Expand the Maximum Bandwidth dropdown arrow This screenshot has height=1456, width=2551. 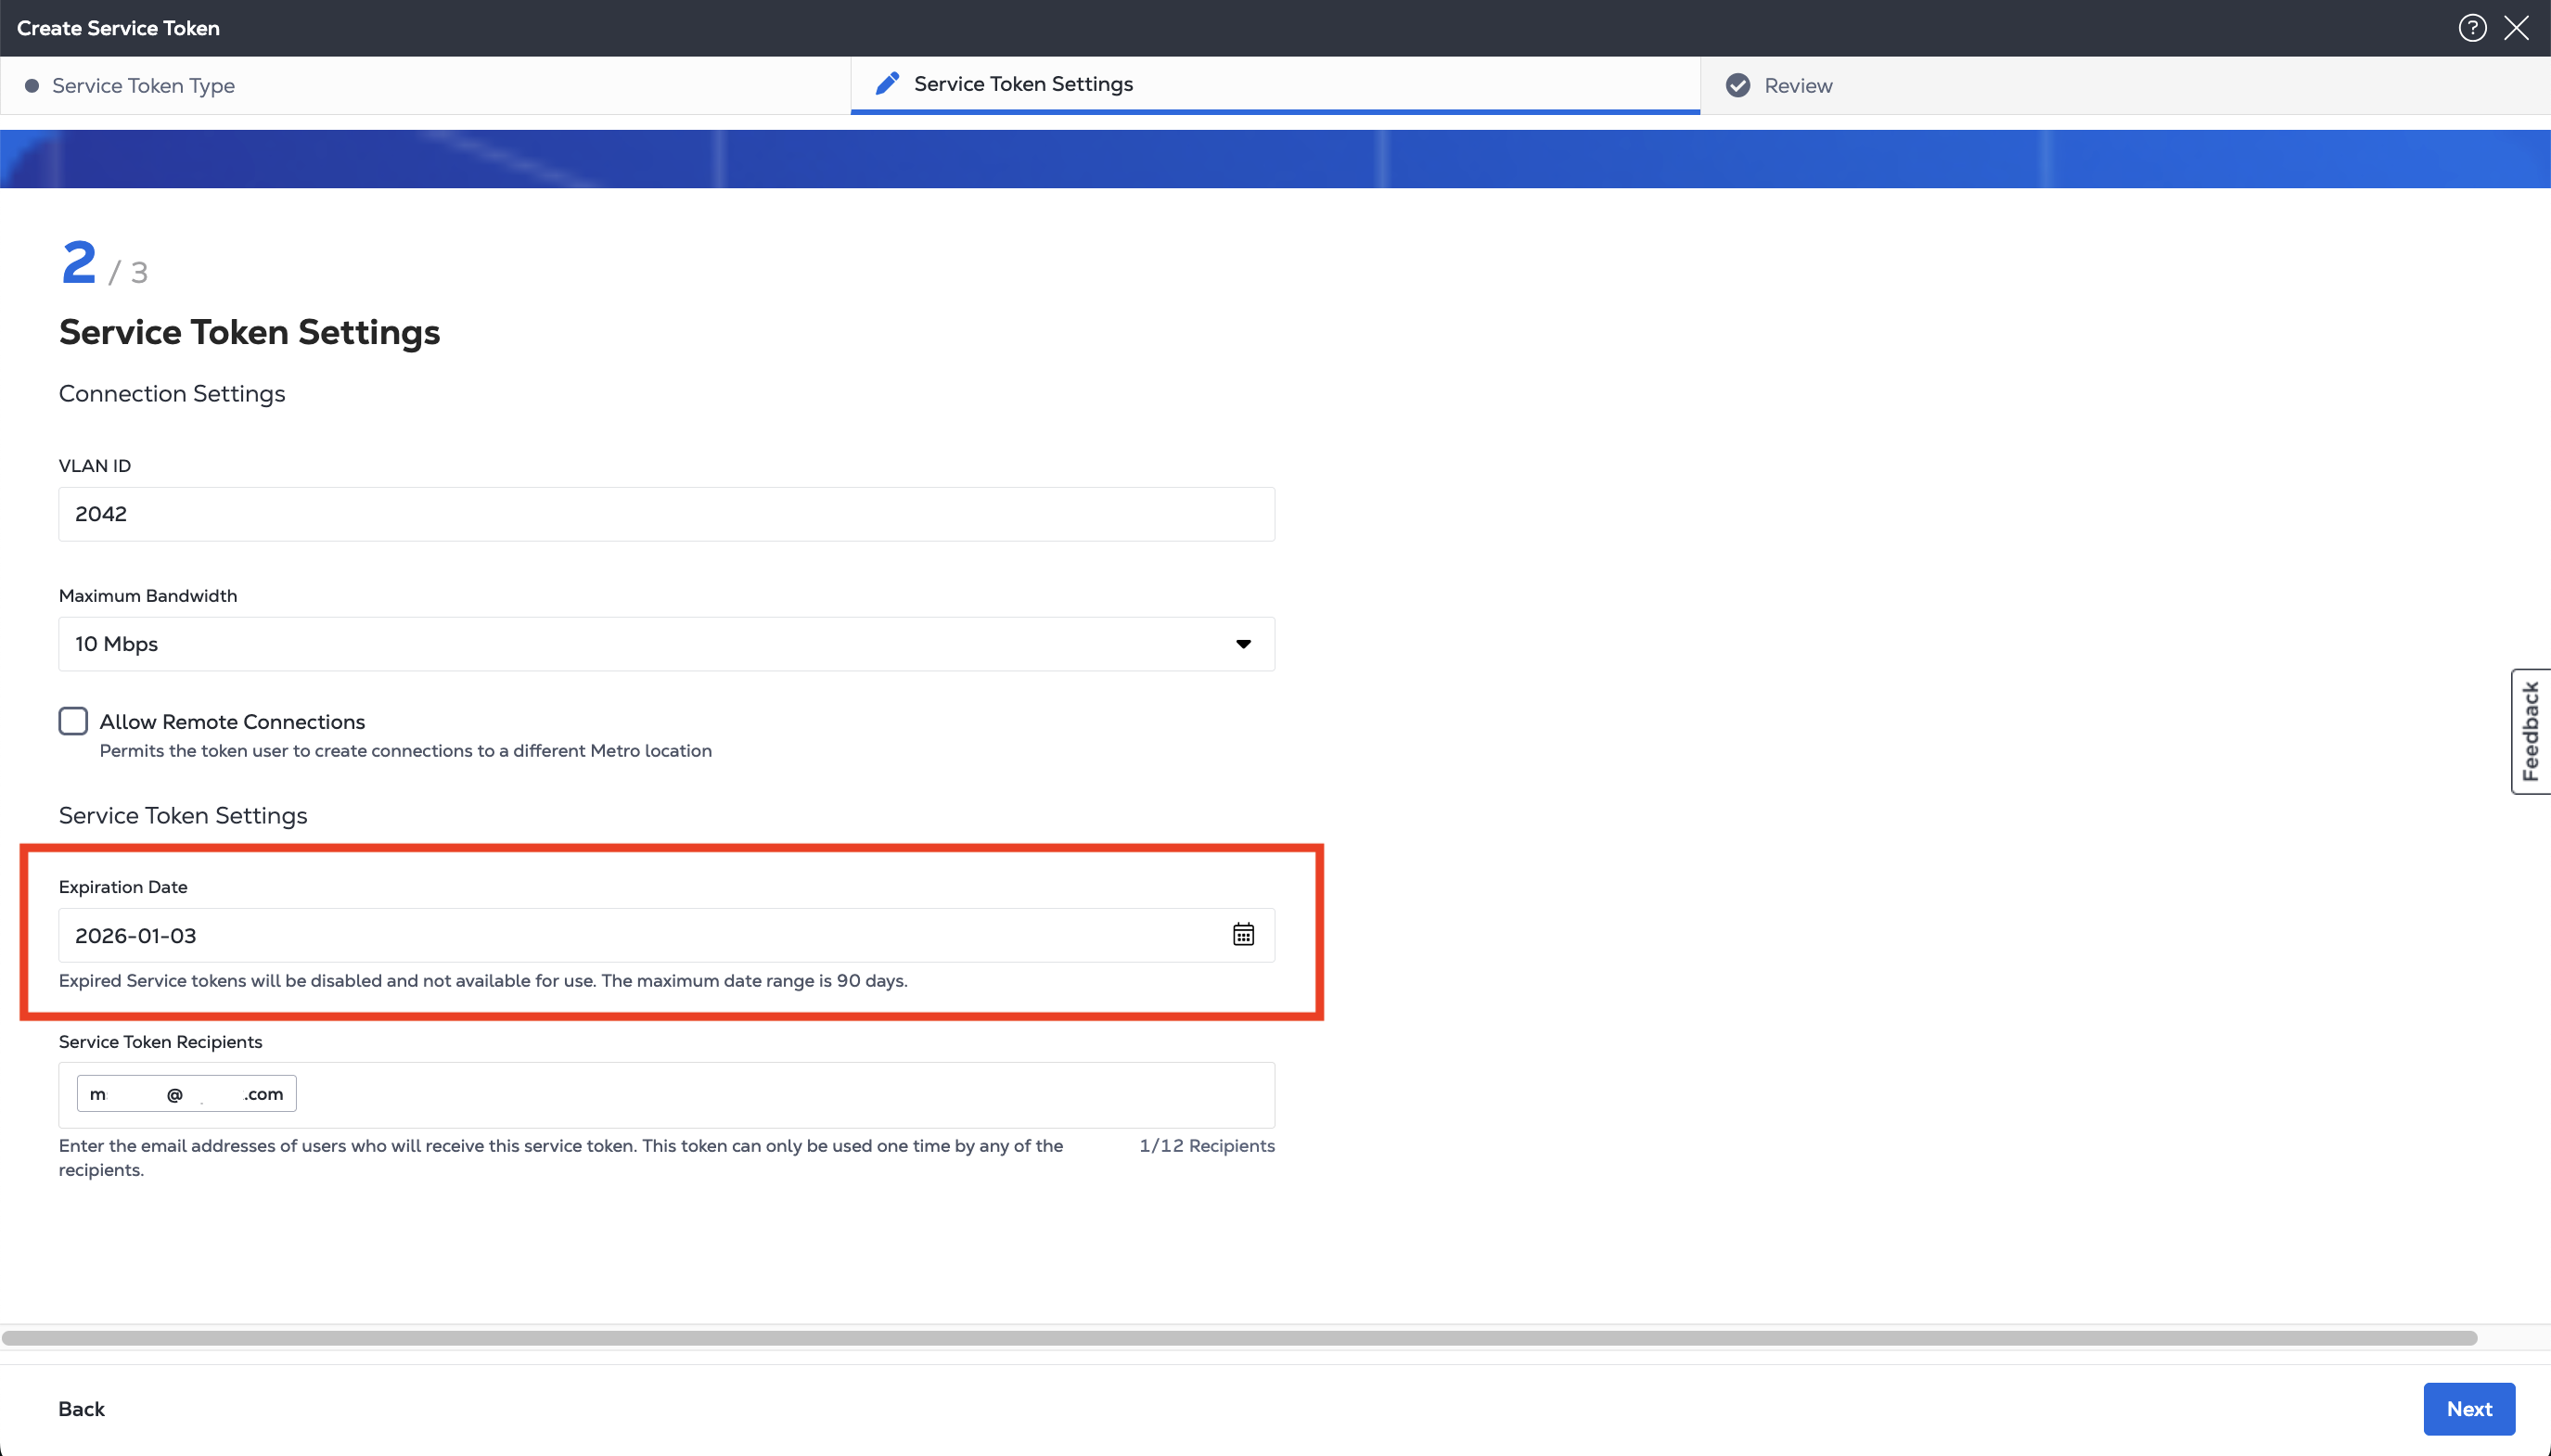[x=1243, y=644]
